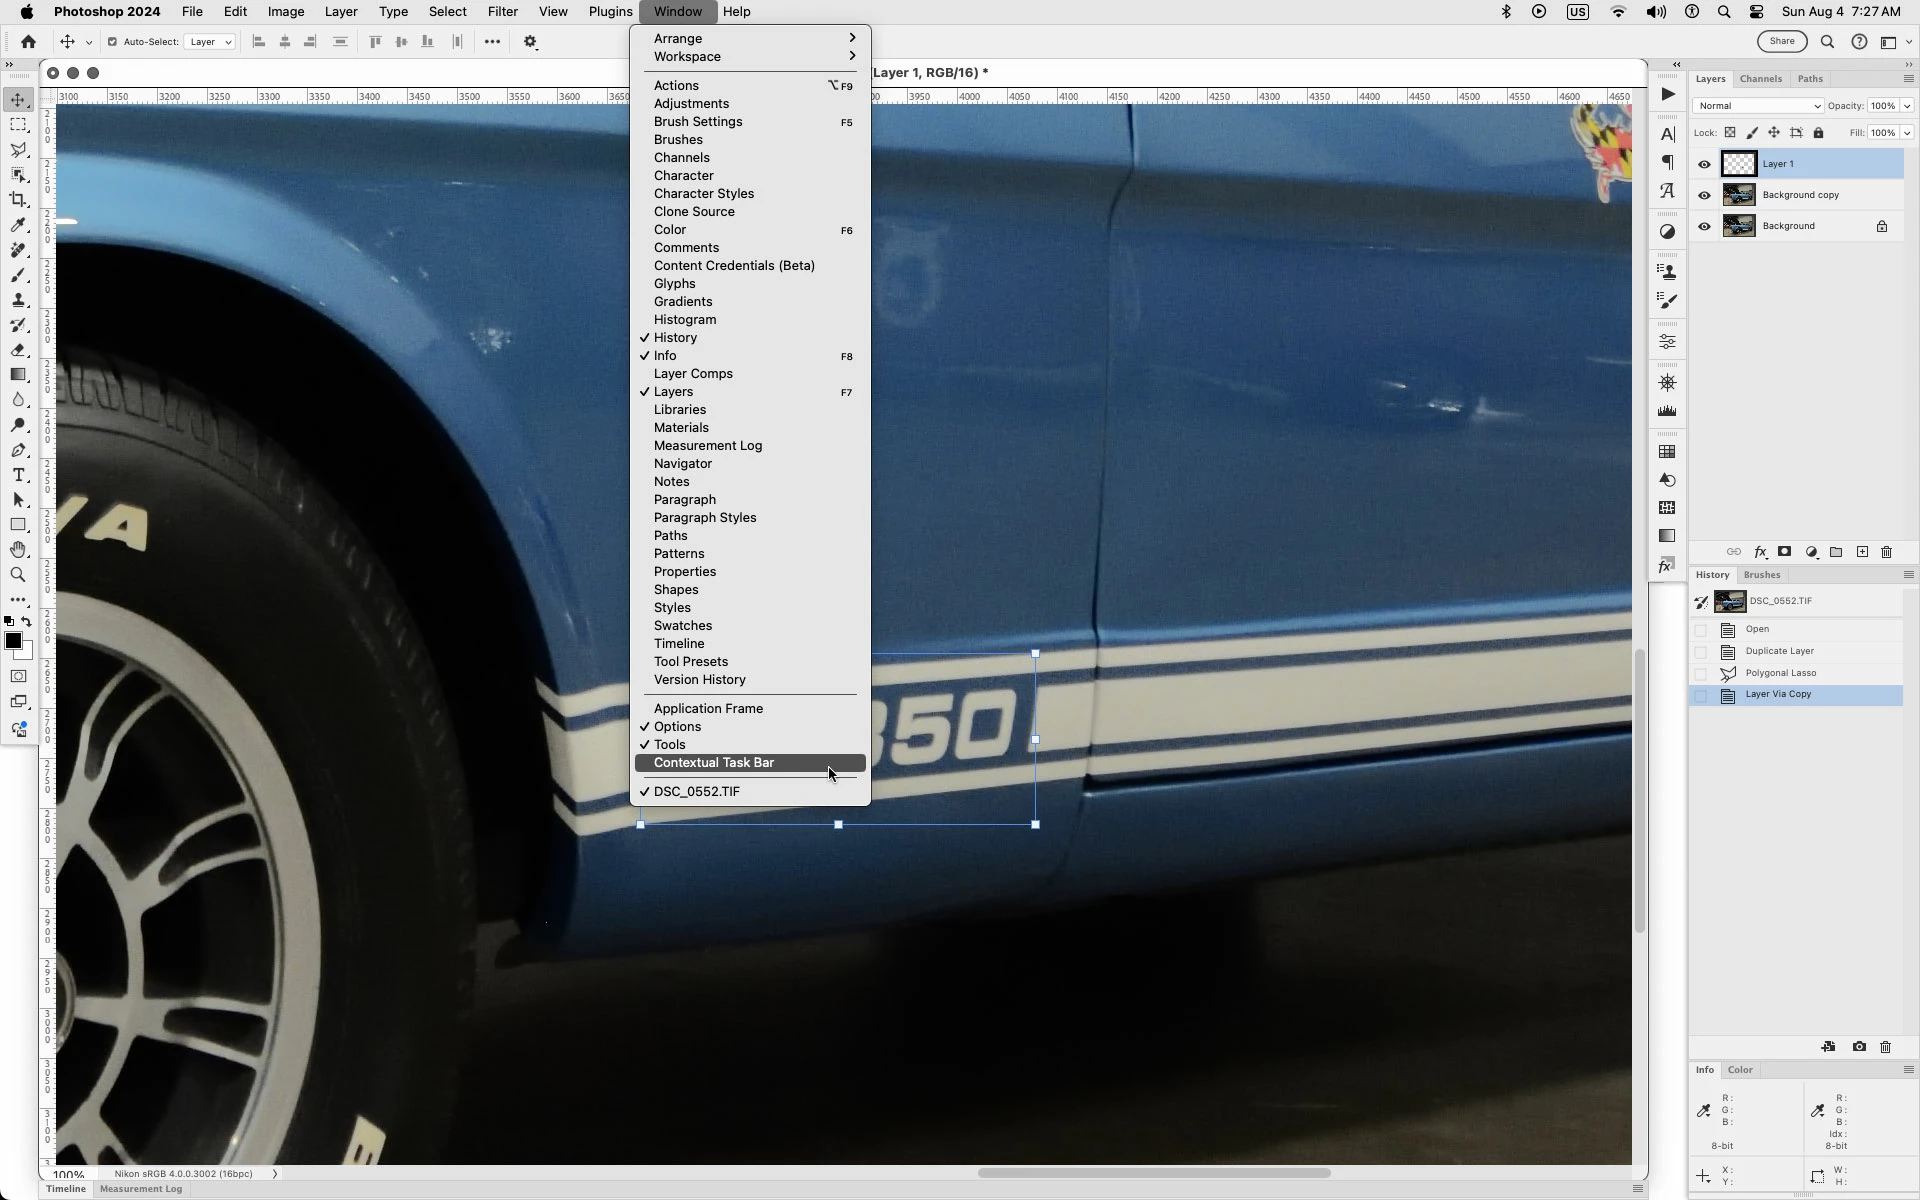Open the Auto-Select Layer dropdown

pos(211,42)
